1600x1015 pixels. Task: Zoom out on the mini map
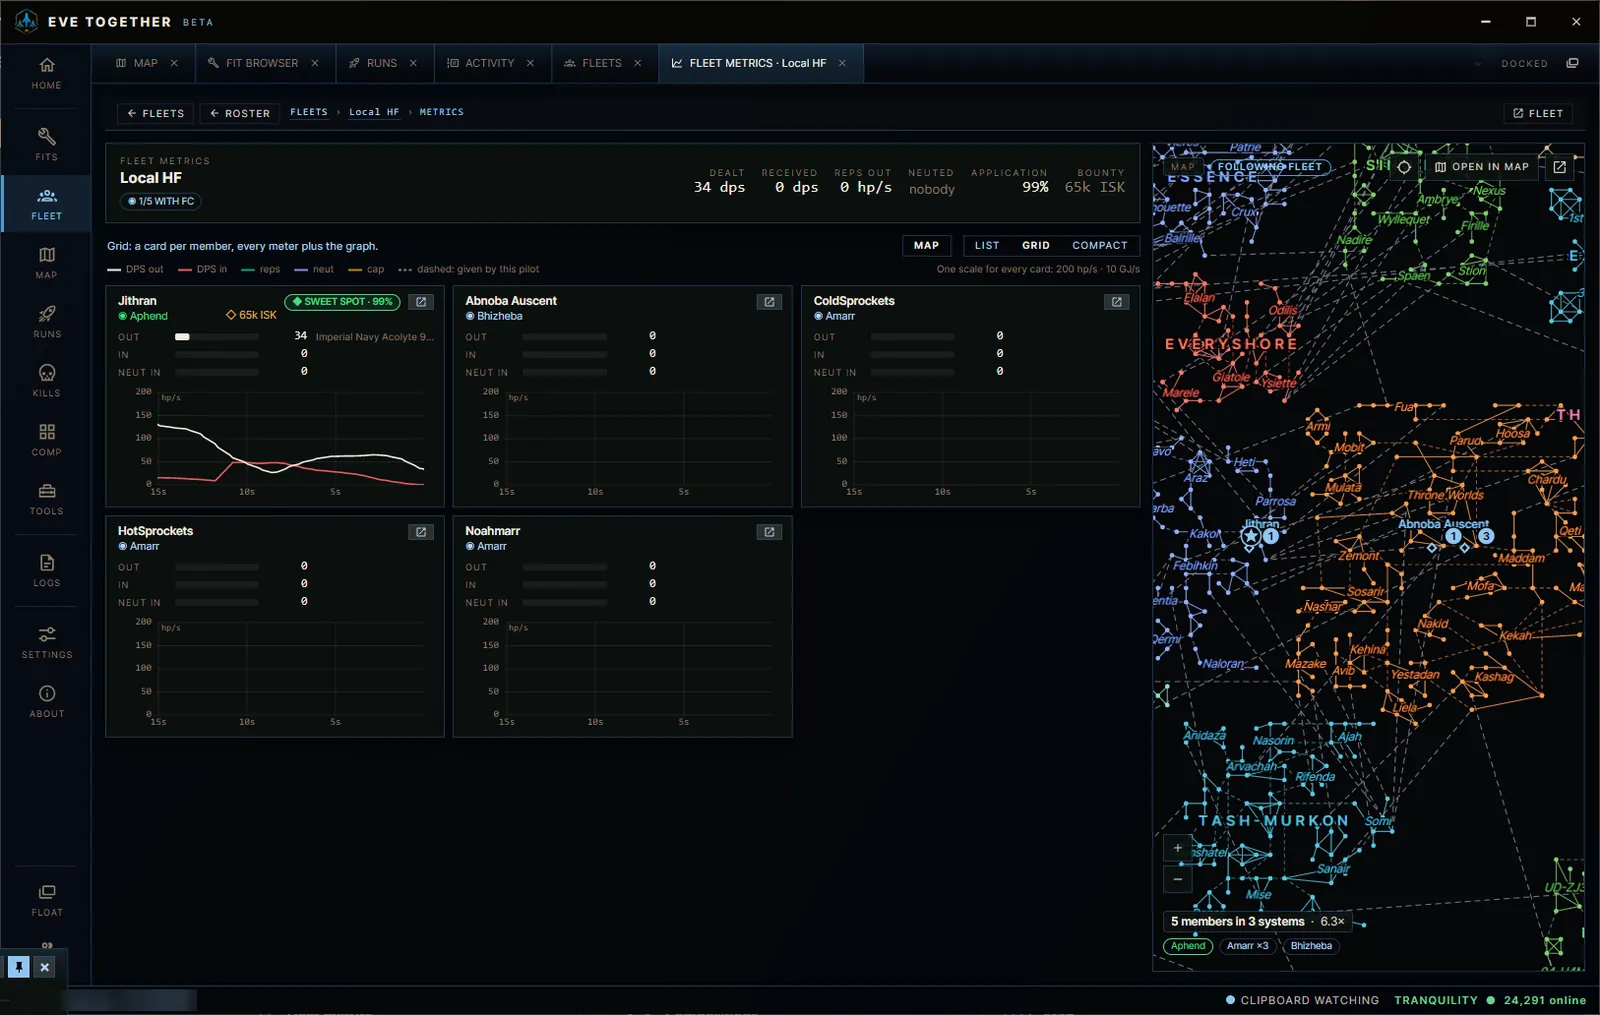[x=1177, y=879]
